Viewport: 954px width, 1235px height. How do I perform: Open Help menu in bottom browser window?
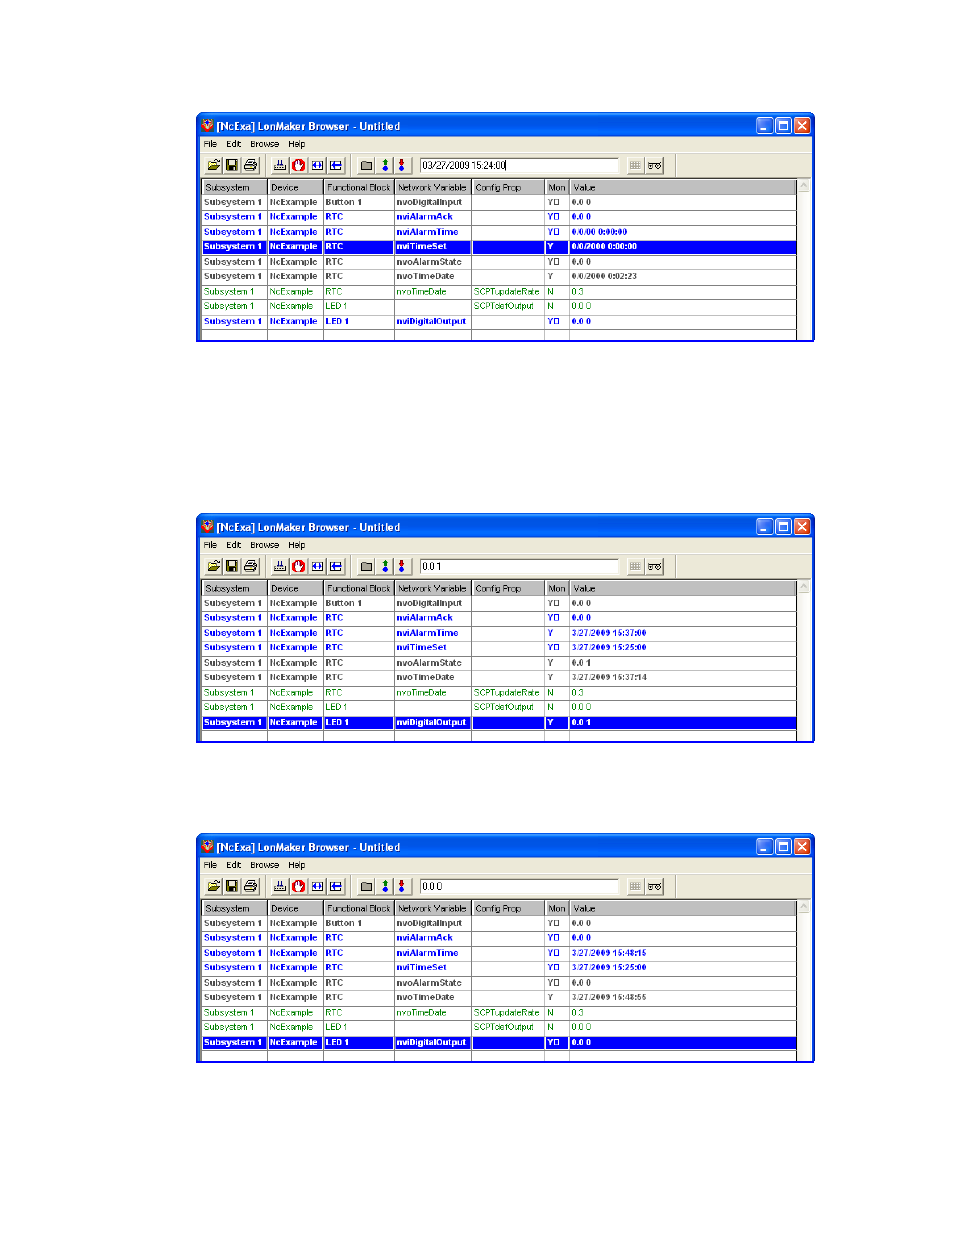297,865
